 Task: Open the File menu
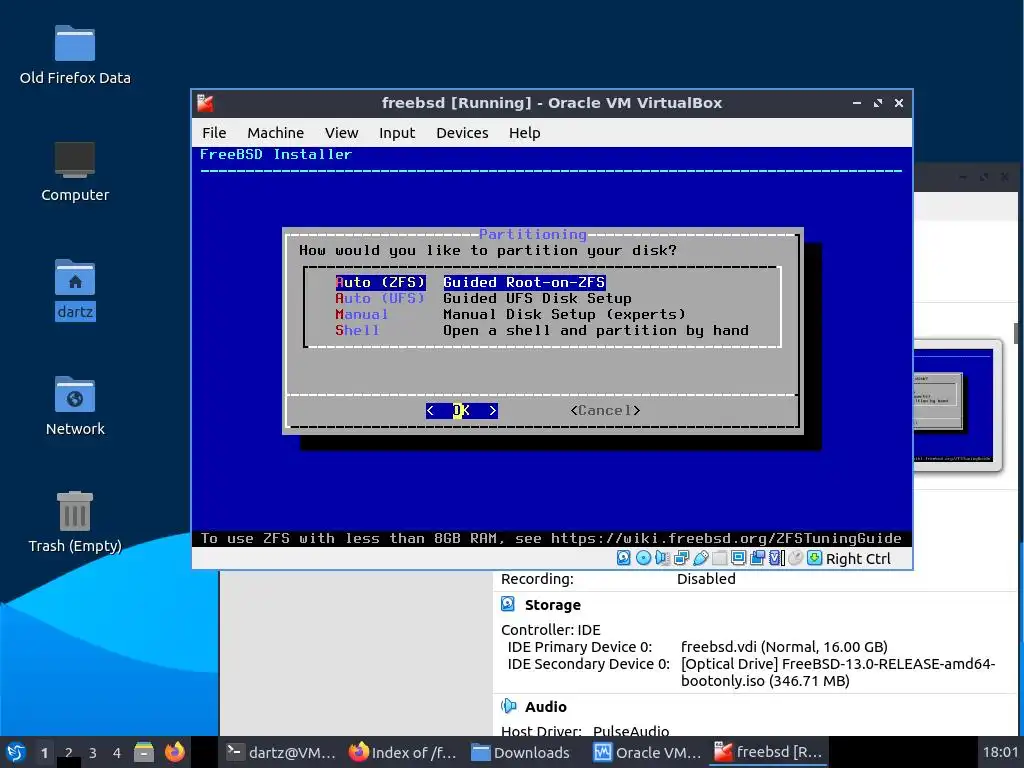point(214,133)
